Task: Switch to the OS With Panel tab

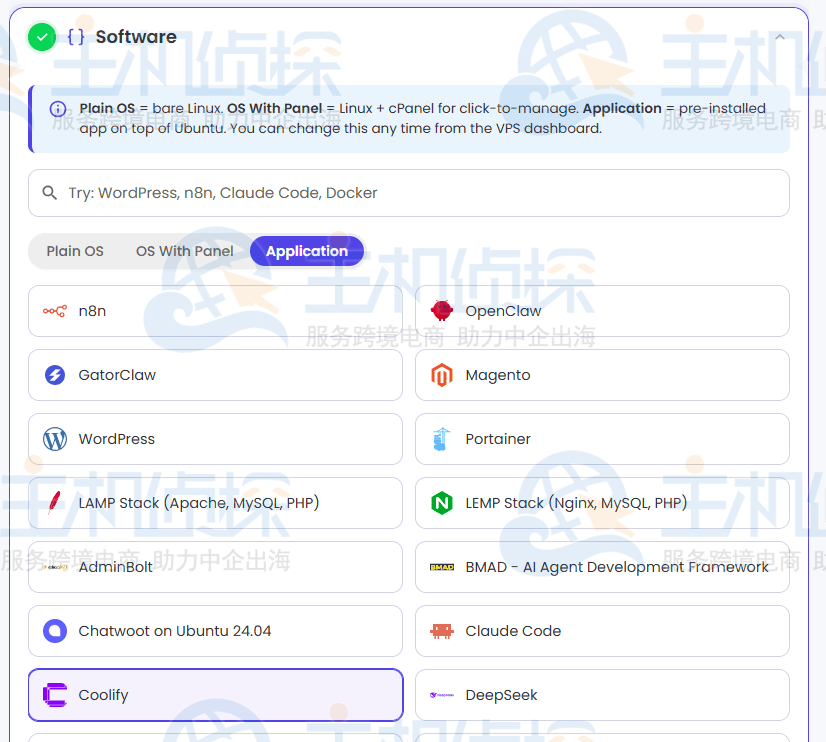Action: (184, 251)
